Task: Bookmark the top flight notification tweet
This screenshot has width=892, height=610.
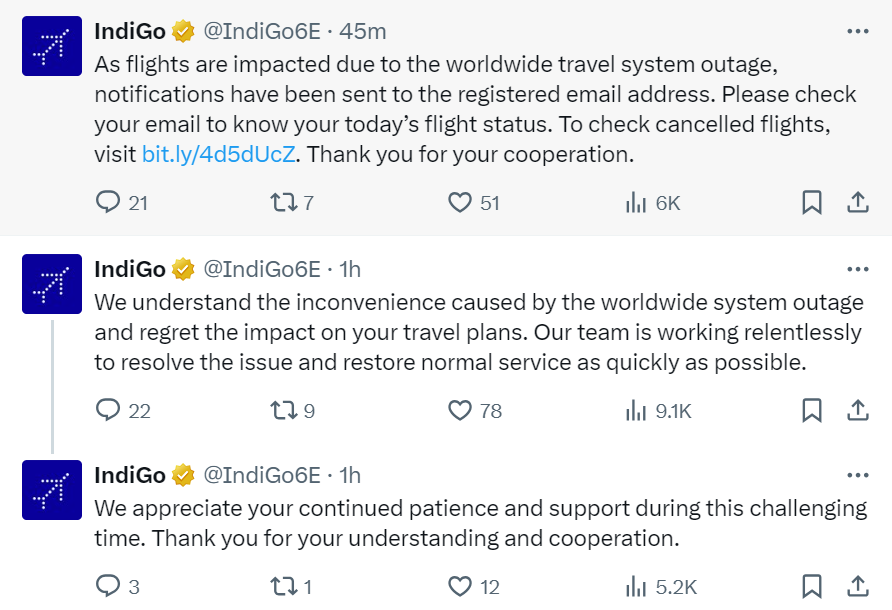Action: pyautogui.click(x=812, y=202)
